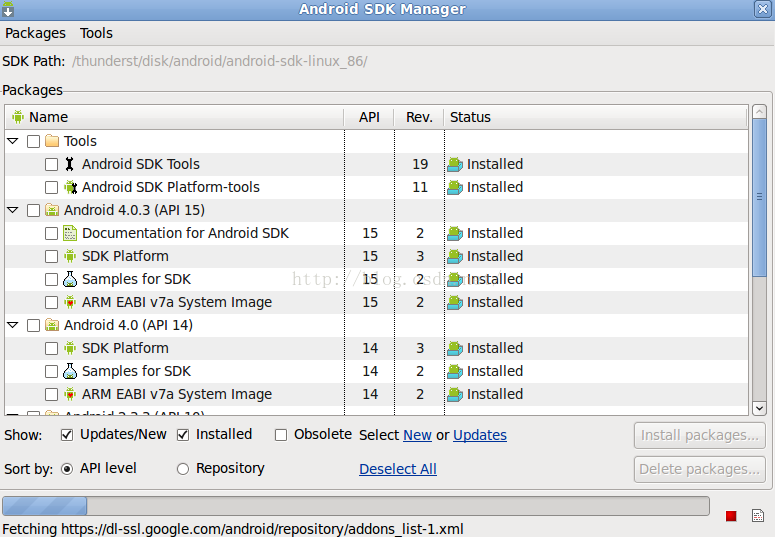
Task: Click the Installed status icon for Android SDK Tools
Action: point(455,165)
